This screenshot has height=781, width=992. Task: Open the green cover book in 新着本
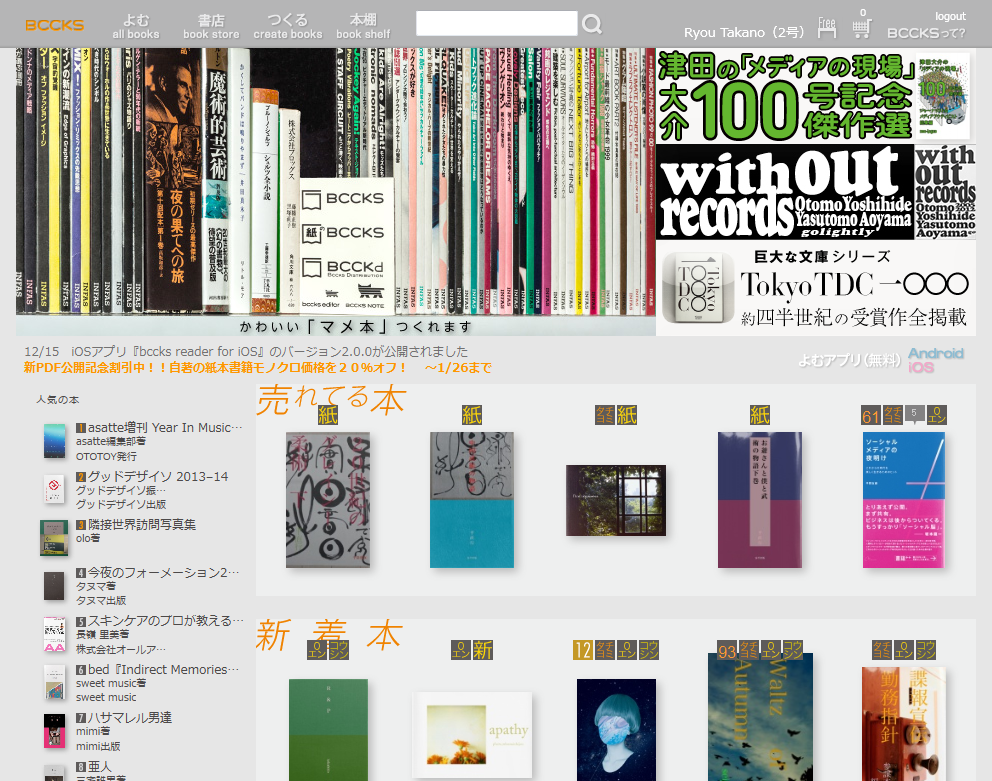tap(328, 730)
